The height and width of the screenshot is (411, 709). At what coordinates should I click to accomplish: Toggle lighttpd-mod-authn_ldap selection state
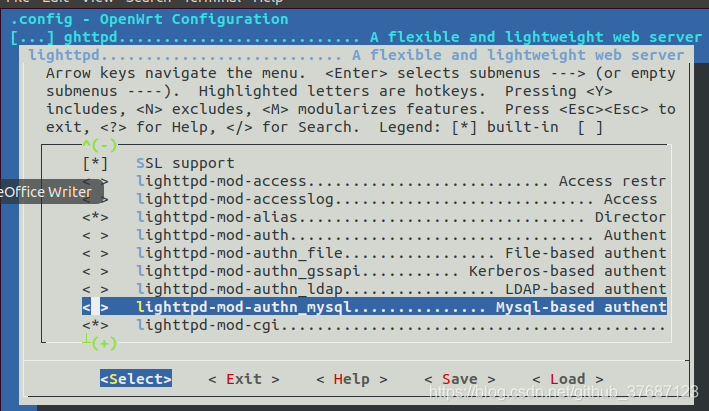(95, 290)
